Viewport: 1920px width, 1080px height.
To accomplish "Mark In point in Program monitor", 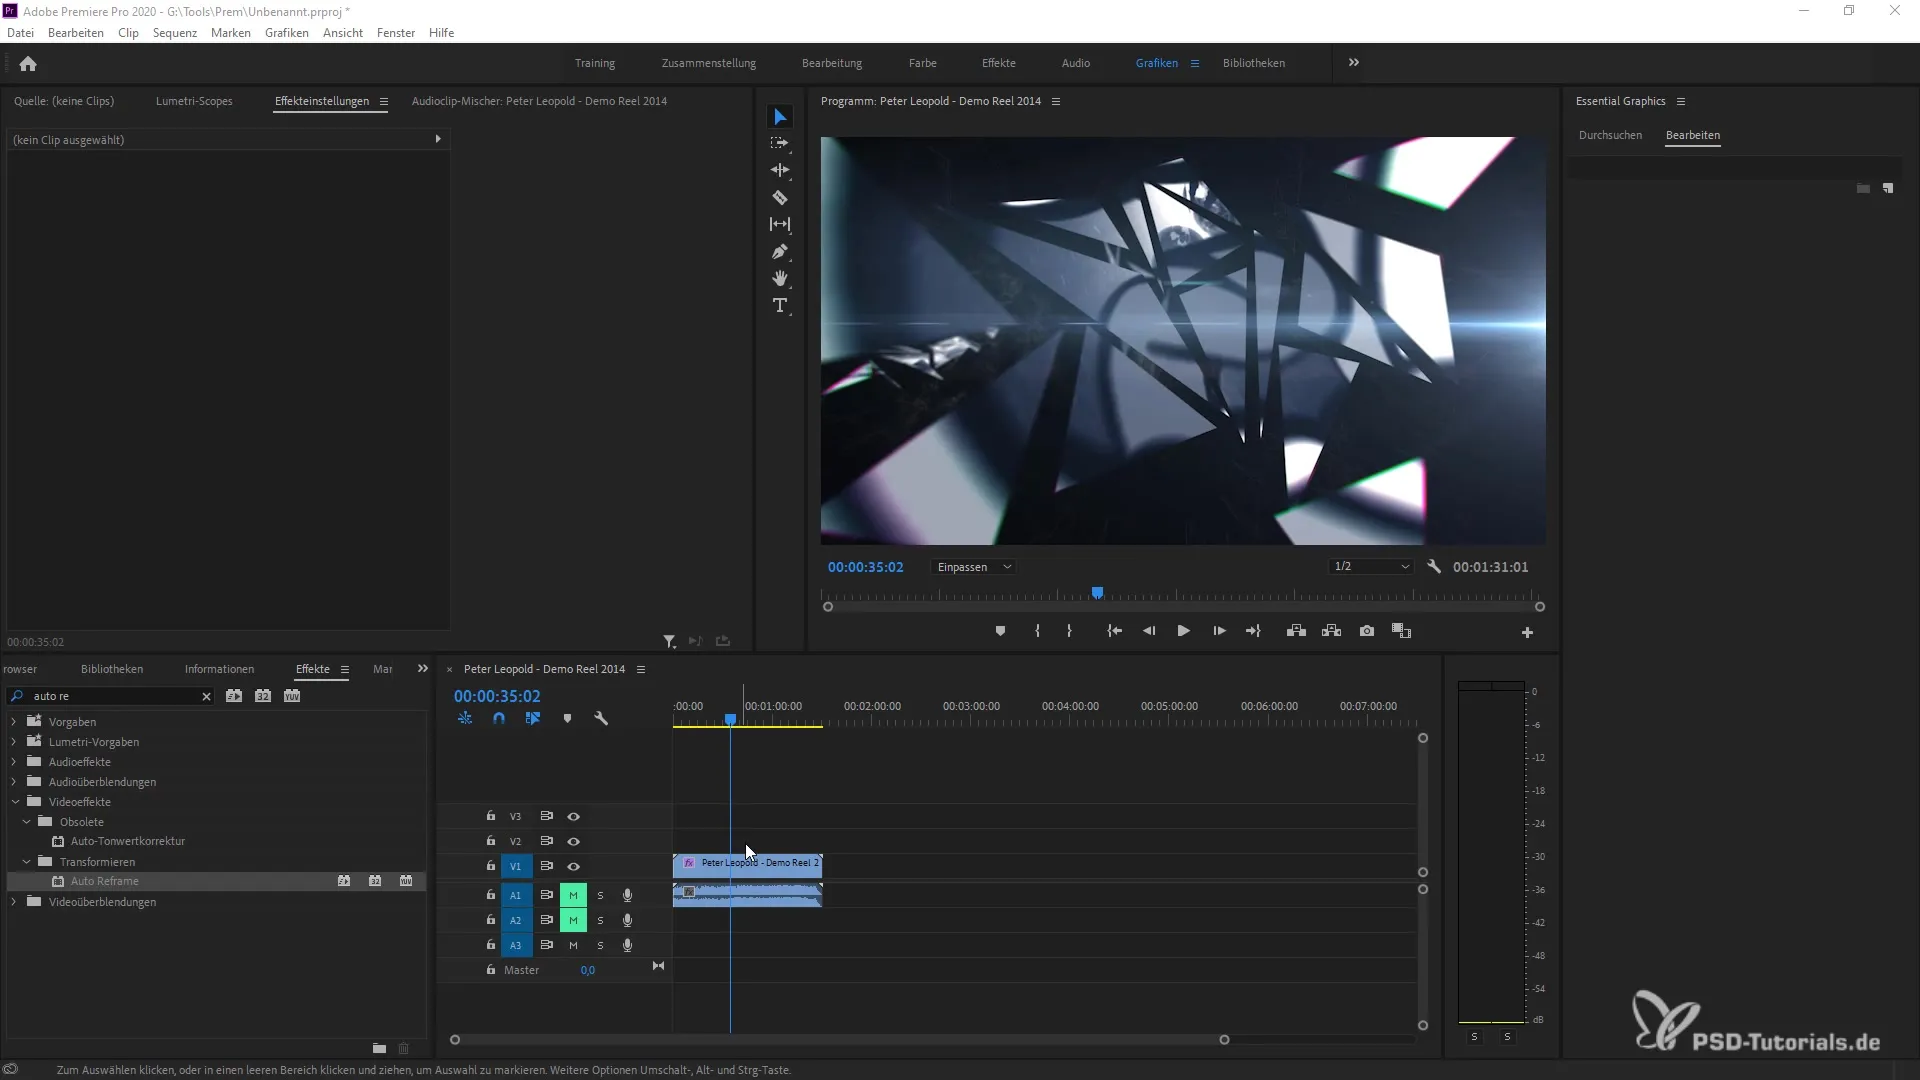I will 1037,631.
